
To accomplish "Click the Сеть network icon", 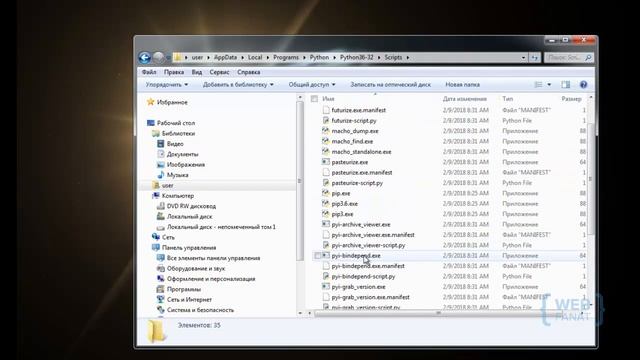I will click(156, 237).
